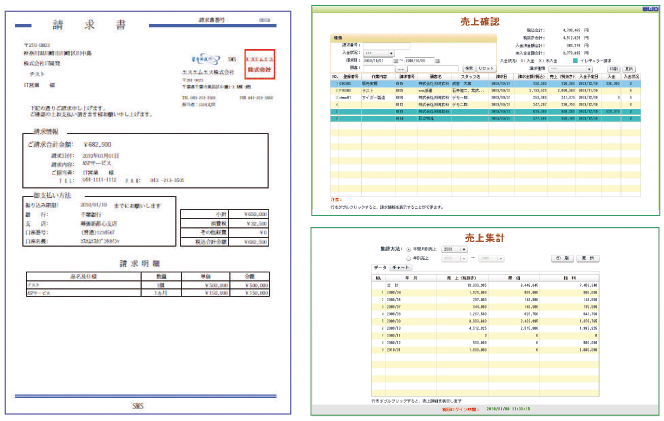This screenshot has height=421, width=664.
Task: Click the 更新 button in 売上集計 window
Action: click(x=588, y=258)
